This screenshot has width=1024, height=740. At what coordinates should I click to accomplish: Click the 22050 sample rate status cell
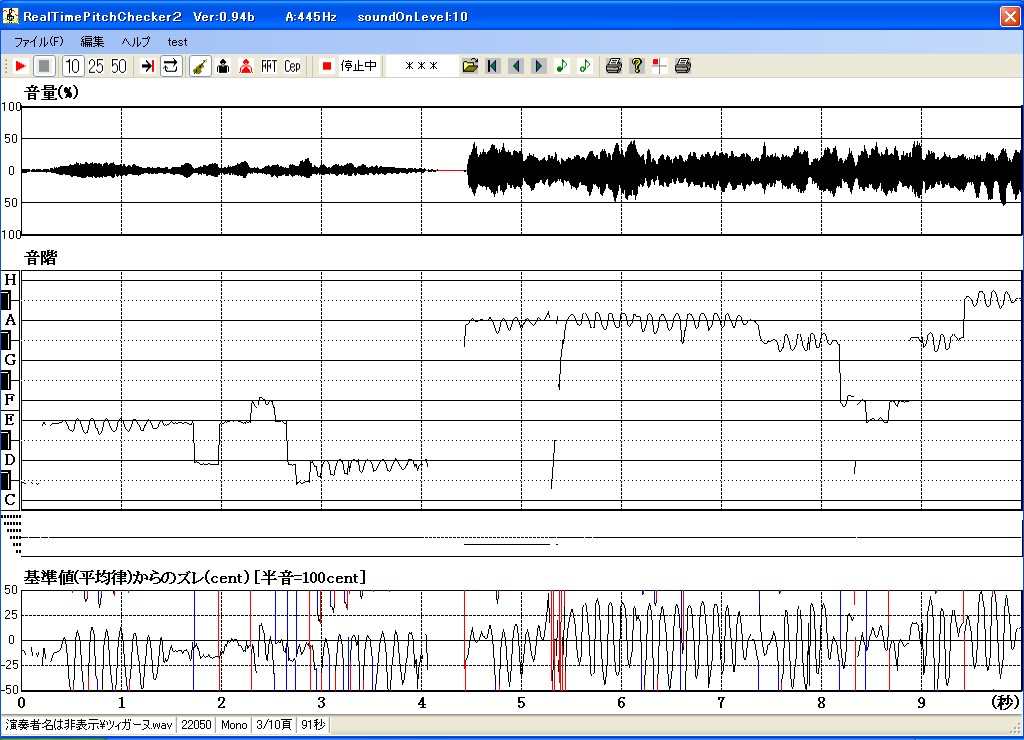pyautogui.click(x=196, y=724)
